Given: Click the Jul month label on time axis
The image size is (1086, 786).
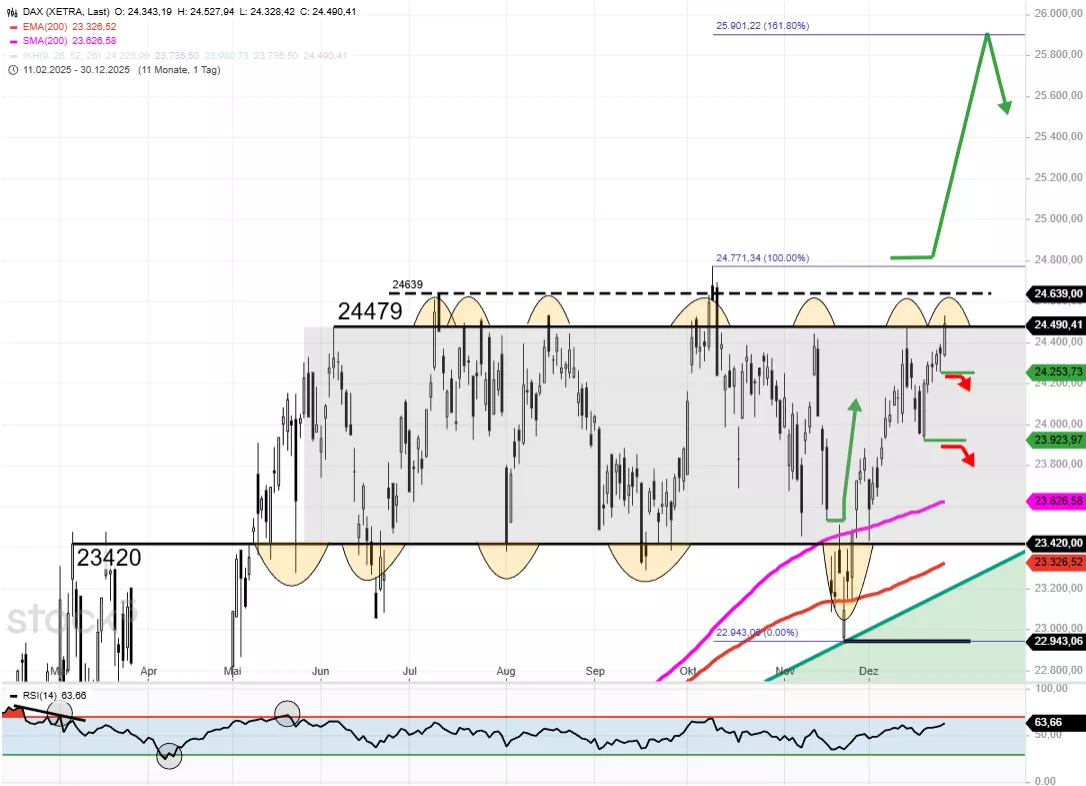Looking at the screenshot, I should [x=410, y=672].
